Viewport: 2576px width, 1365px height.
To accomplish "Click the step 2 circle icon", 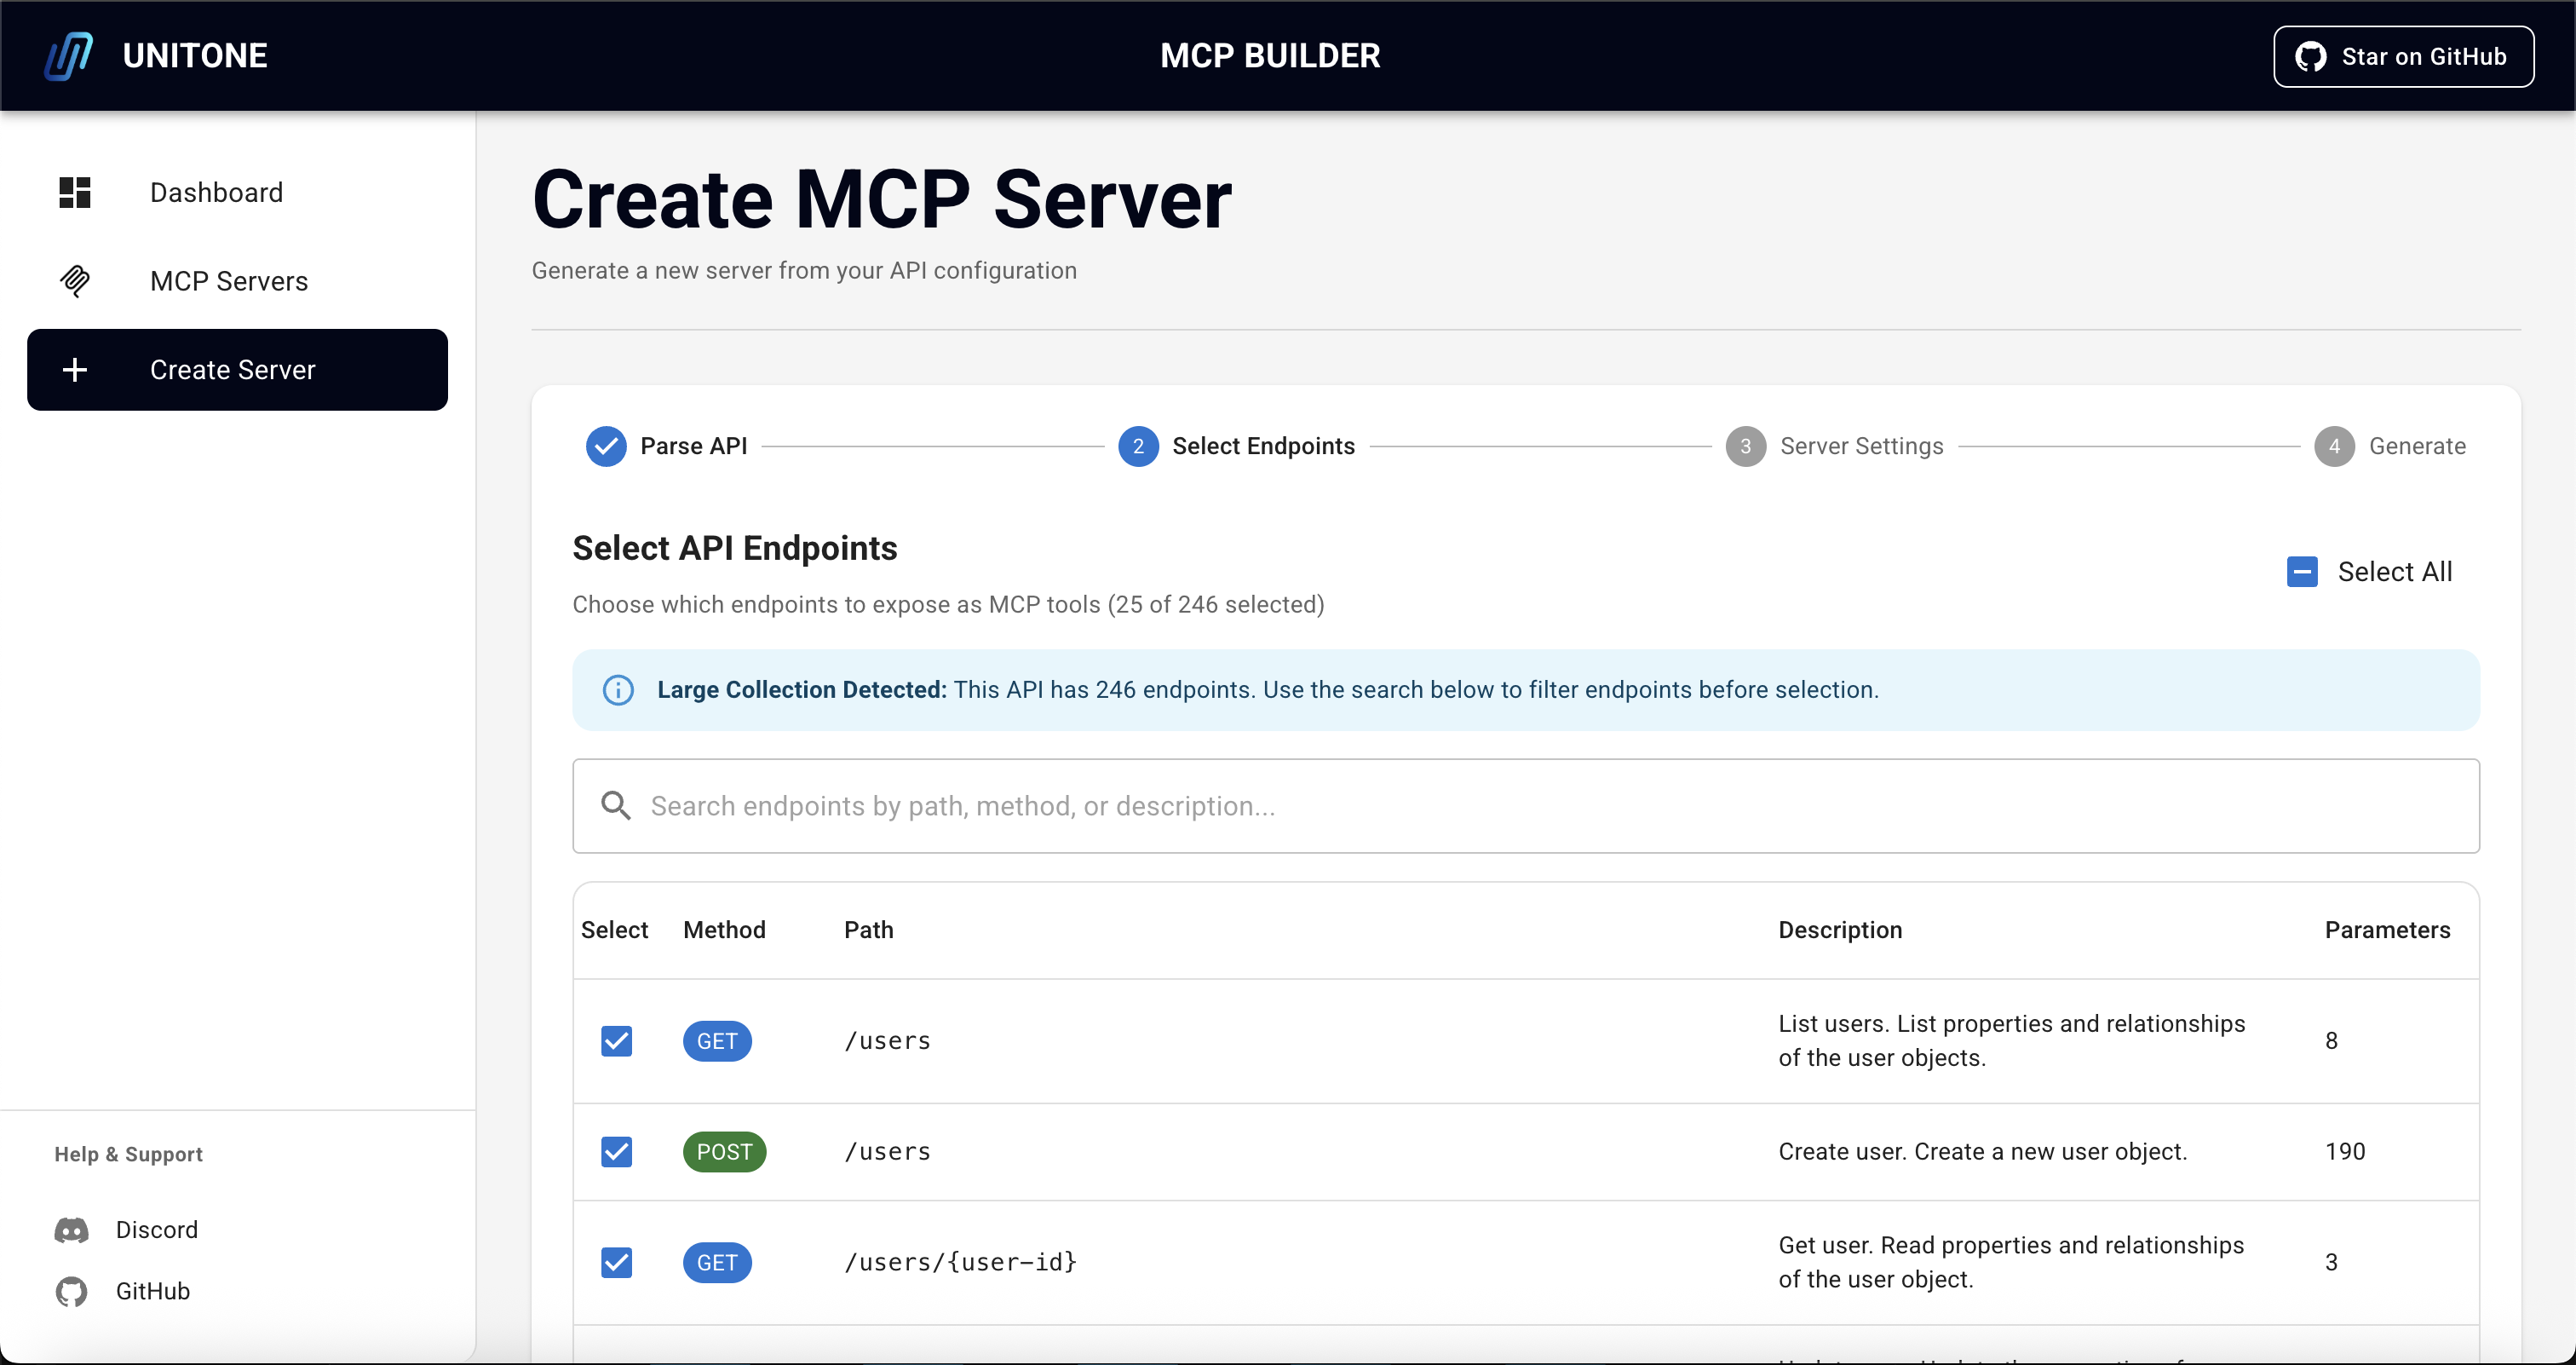I will point(1138,446).
